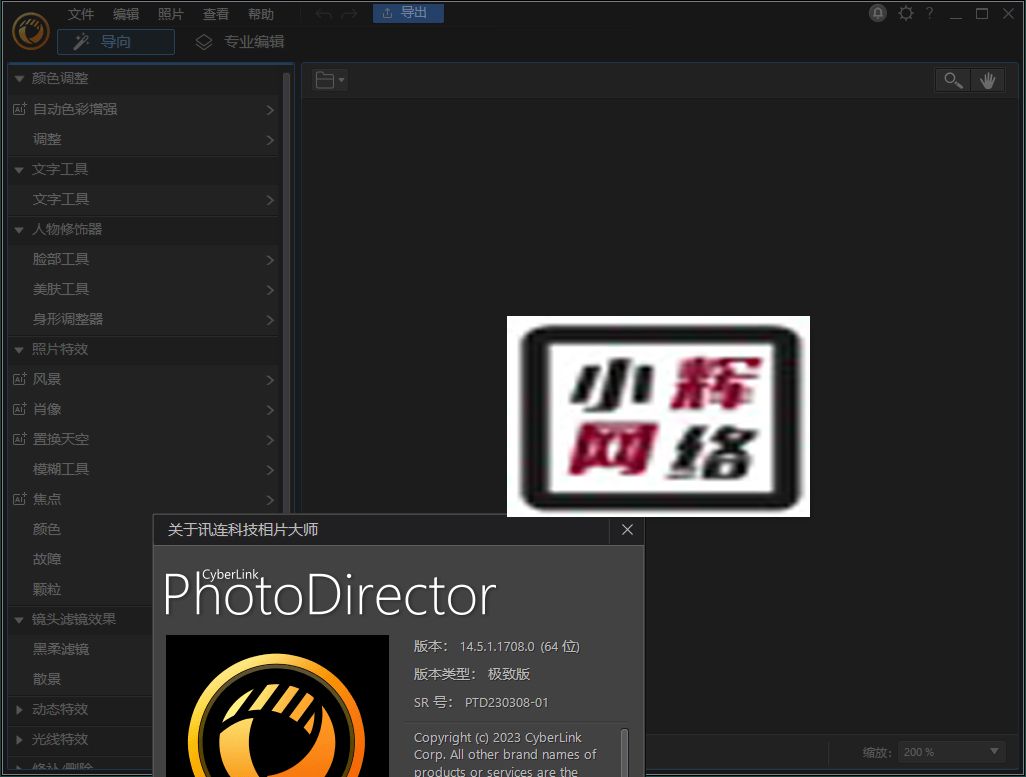Image resolution: width=1026 pixels, height=777 pixels.
Task: Click the redo arrow icon
Action: click(x=349, y=14)
